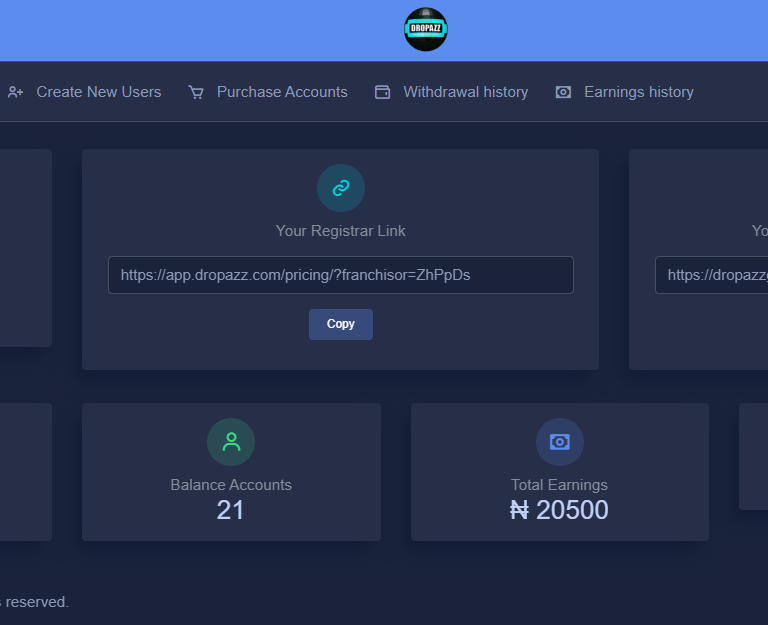Viewport: 768px width, 625px height.
Task: Click the cash icon beside Earnings history
Action: (x=563, y=92)
